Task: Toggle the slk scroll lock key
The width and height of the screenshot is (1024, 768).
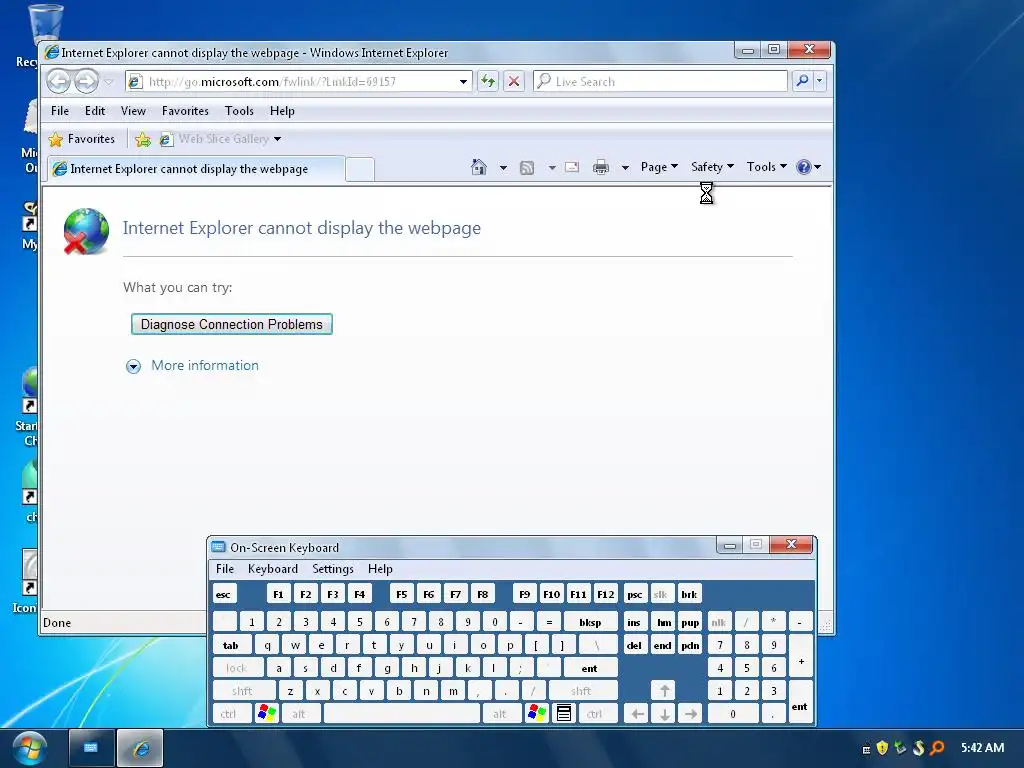Action: coord(661,594)
